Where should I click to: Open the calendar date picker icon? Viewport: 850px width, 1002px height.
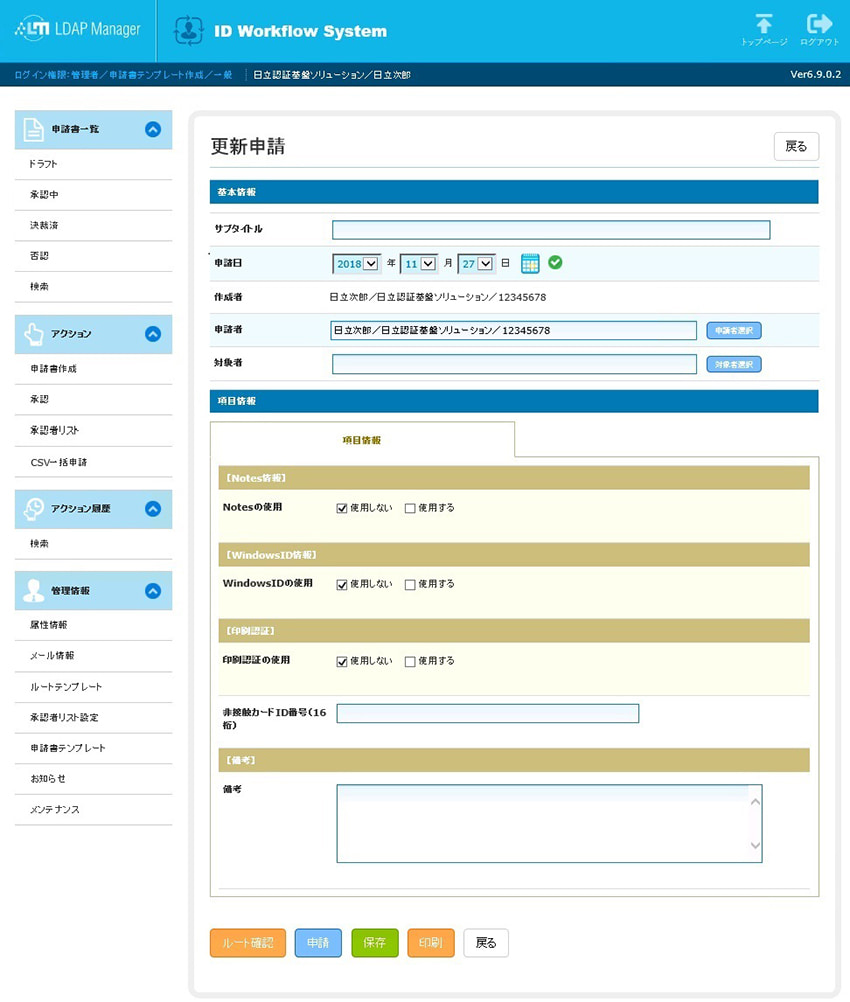pos(530,263)
